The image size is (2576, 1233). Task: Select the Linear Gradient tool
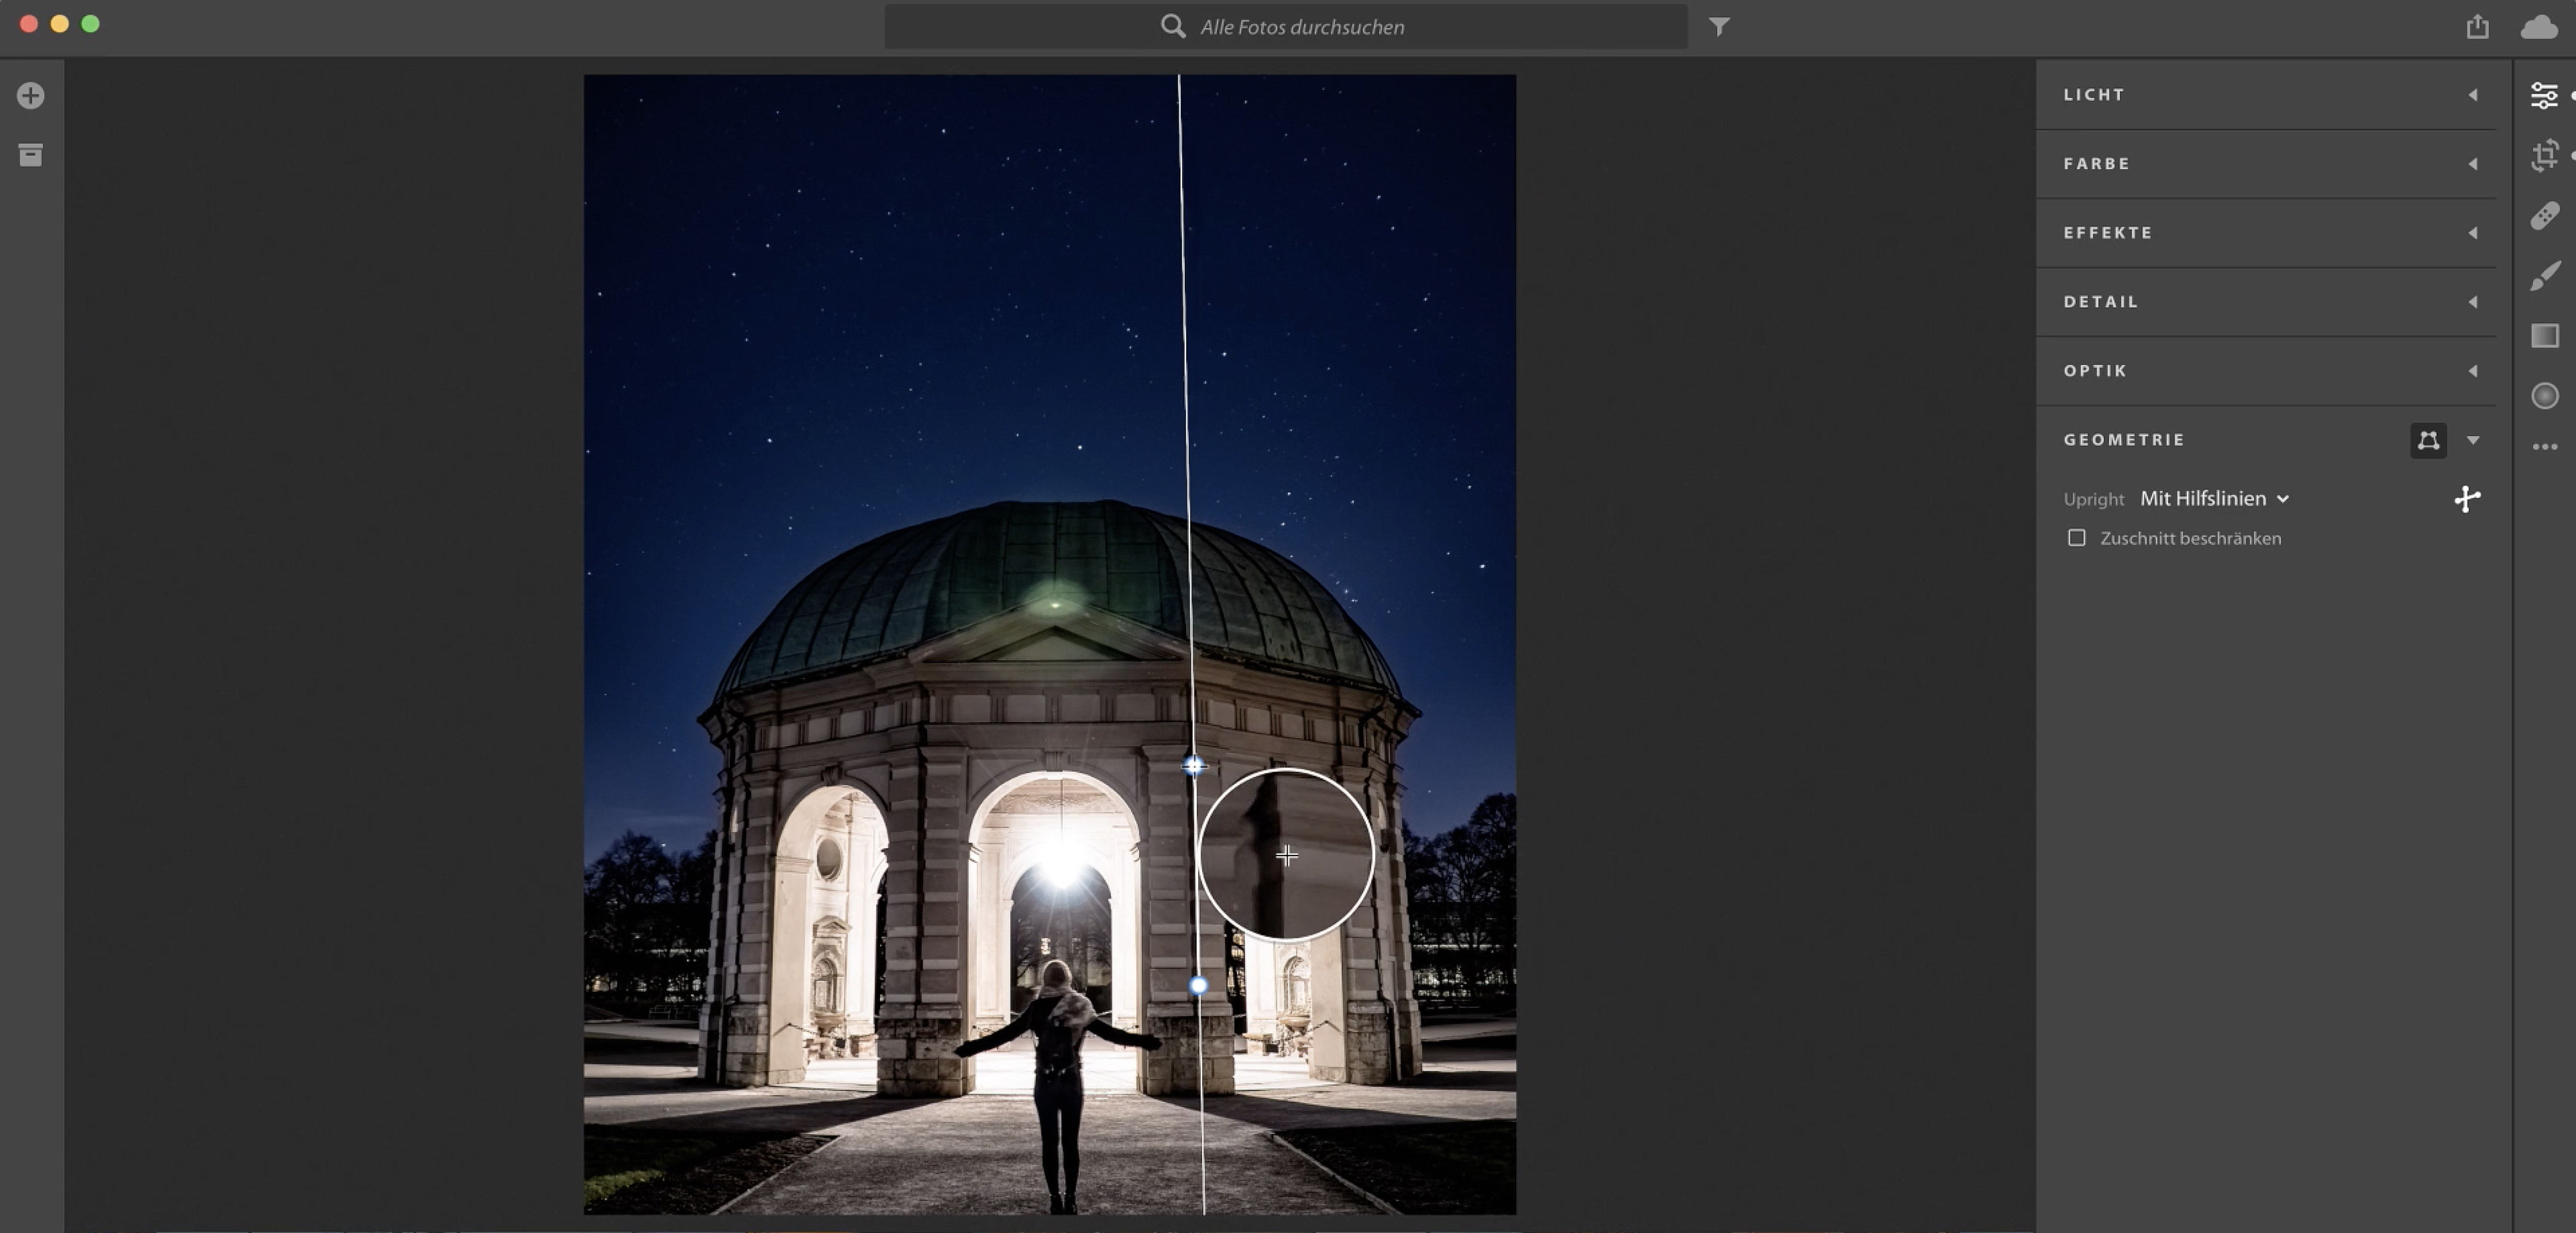coord(2544,336)
